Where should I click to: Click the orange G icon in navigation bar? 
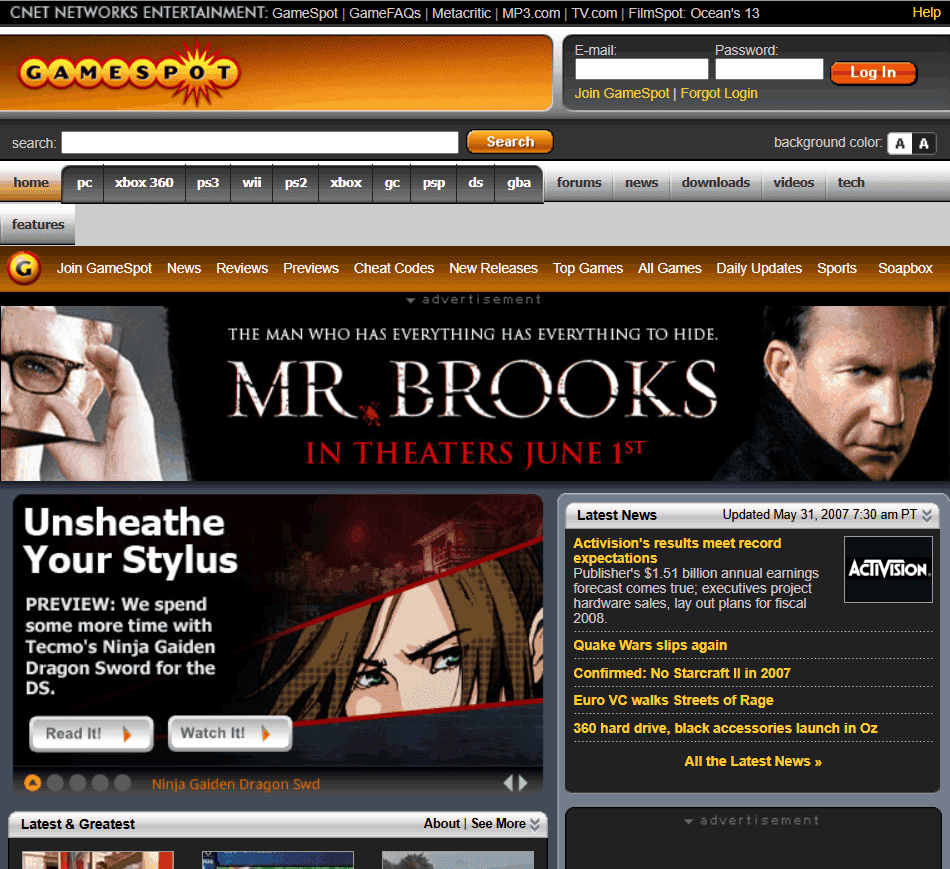(24, 268)
